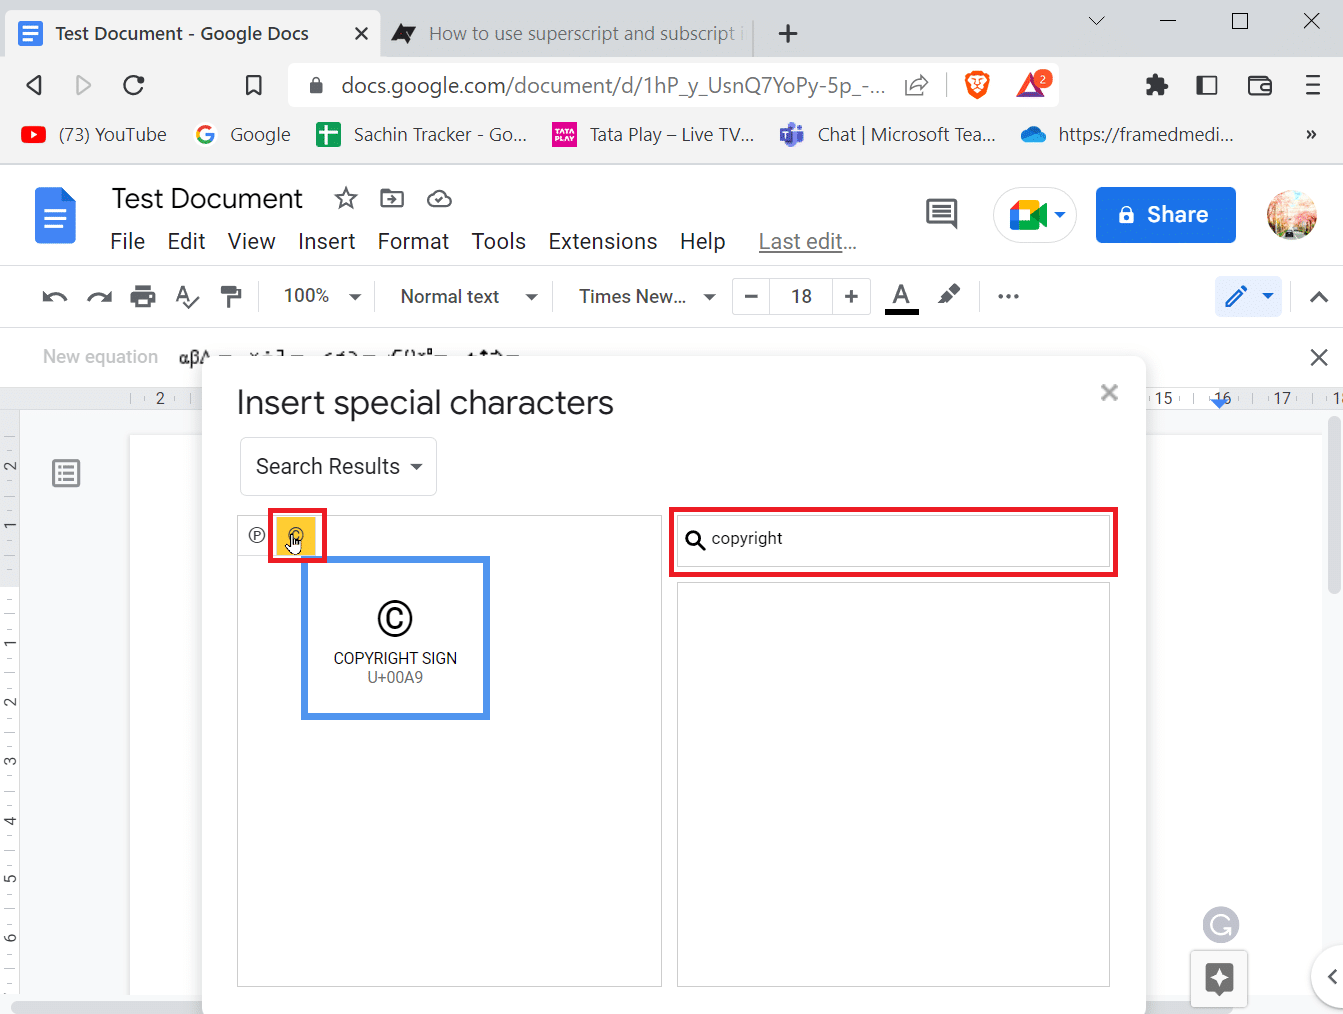Open the Search Results category dropdown

[338, 466]
